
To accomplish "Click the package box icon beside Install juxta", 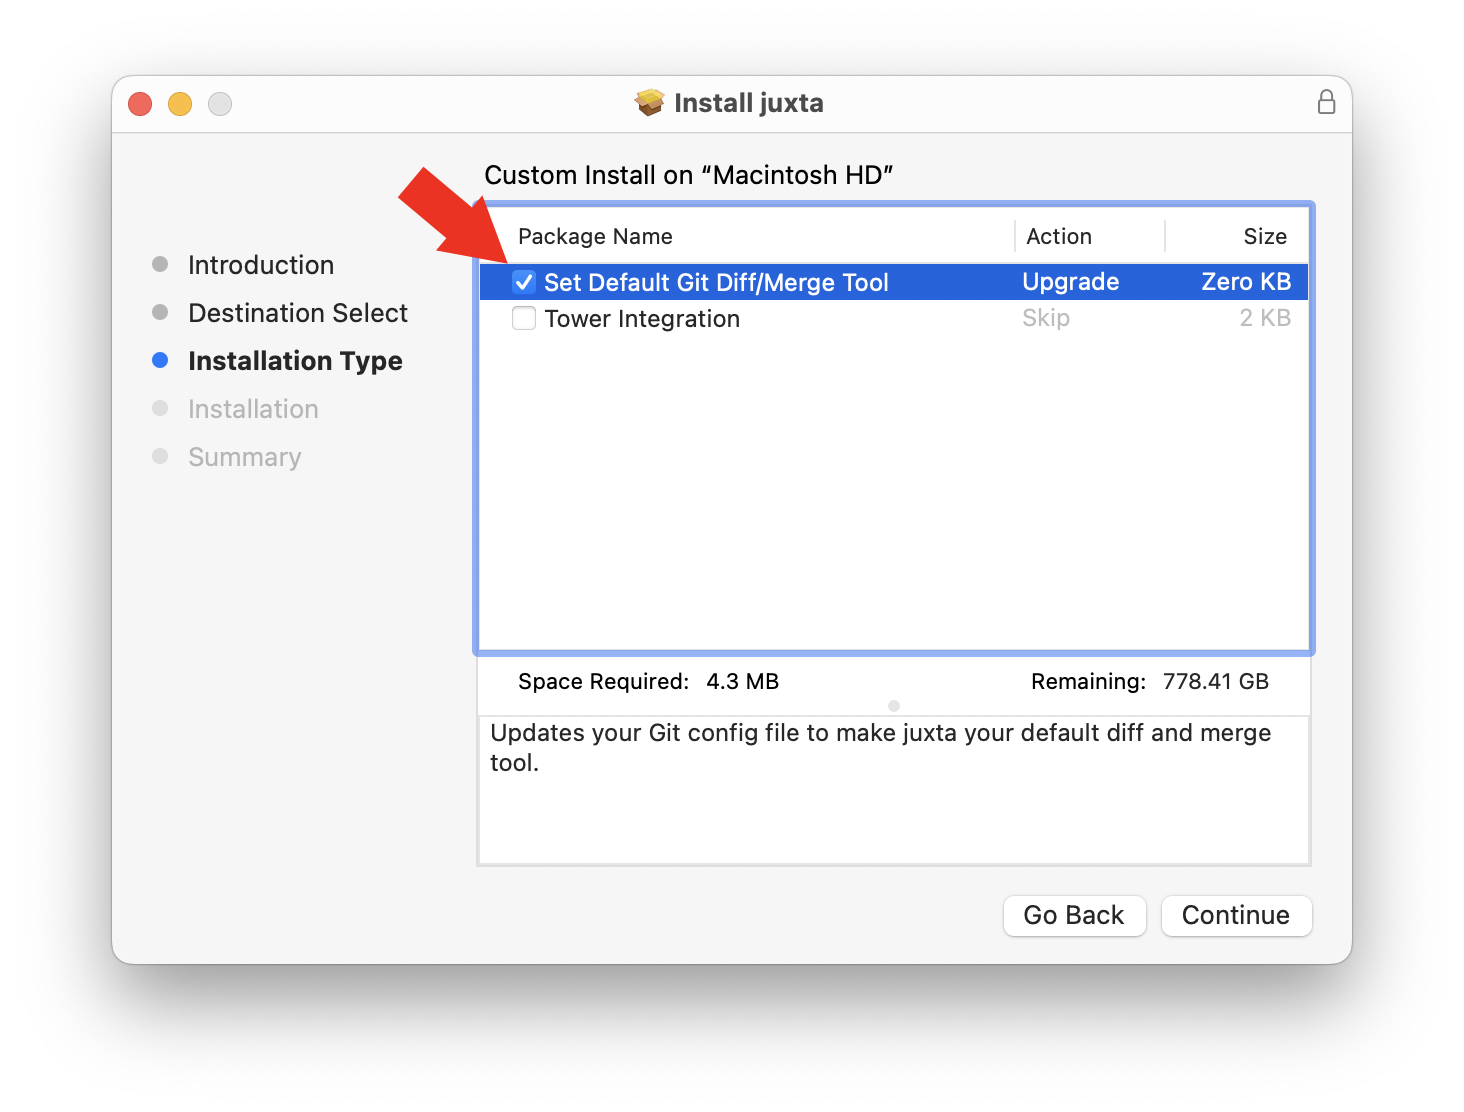I will (650, 102).
